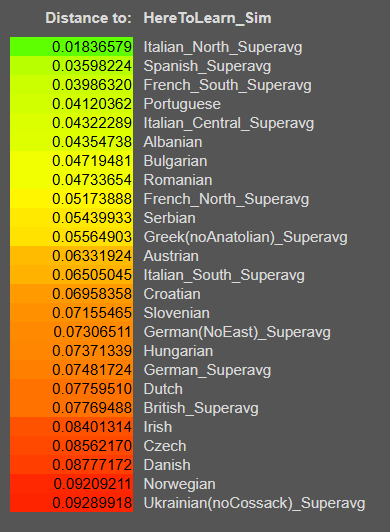Click distance value 0.01836579
The height and width of the screenshot is (532, 390).
click(x=92, y=47)
